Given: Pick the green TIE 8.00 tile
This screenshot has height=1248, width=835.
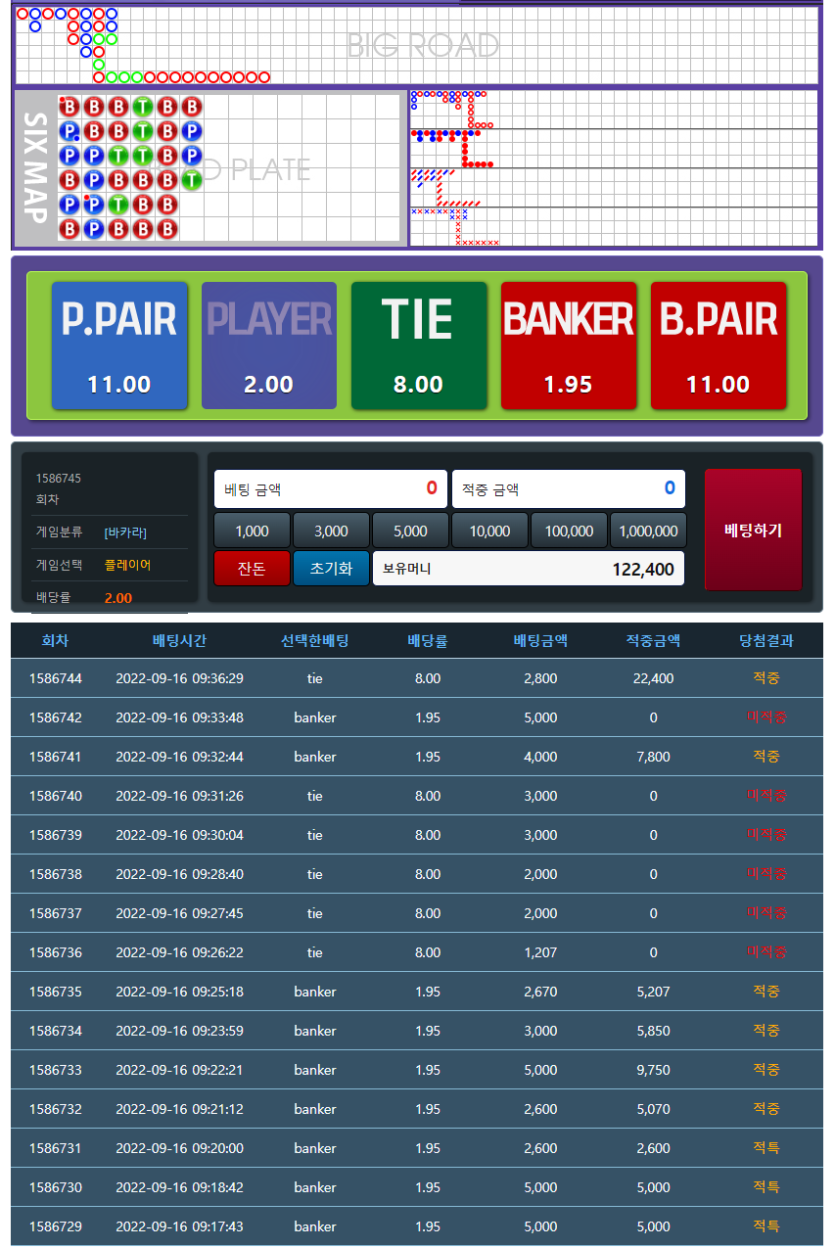Looking at the screenshot, I should tap(418, 345).
